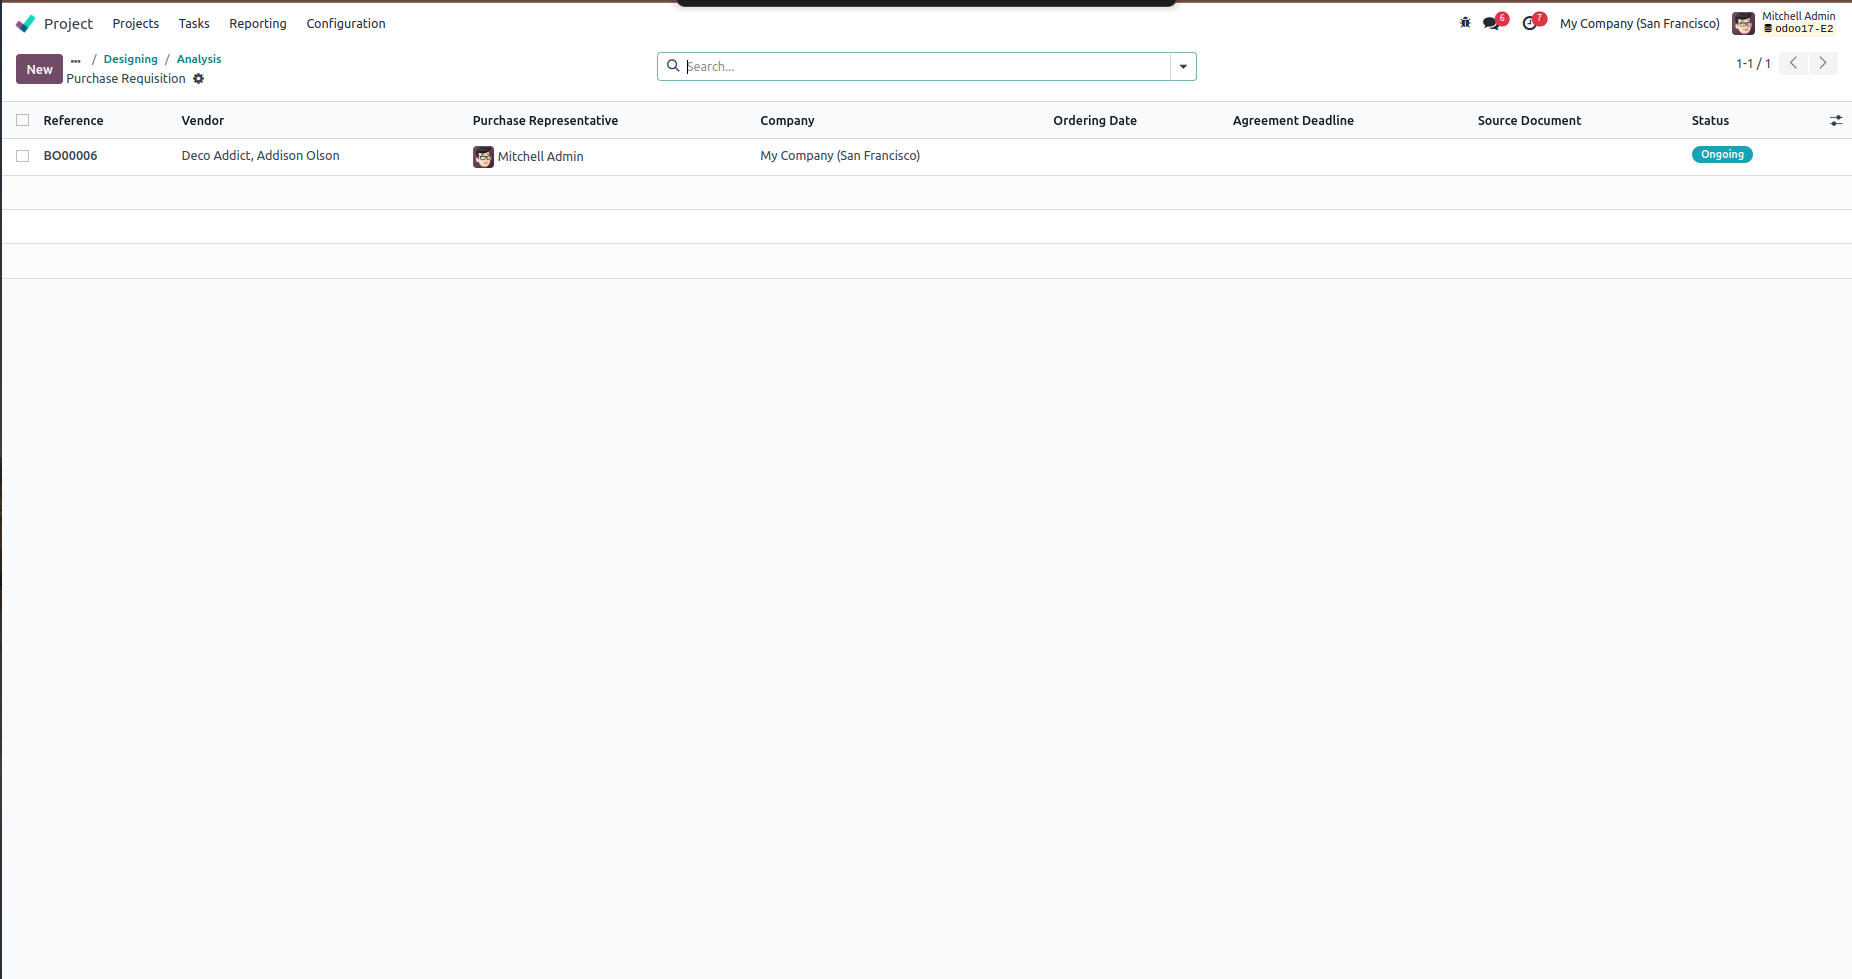Open the activities clock icon
1852x979 pixels.
(1529, 23)
